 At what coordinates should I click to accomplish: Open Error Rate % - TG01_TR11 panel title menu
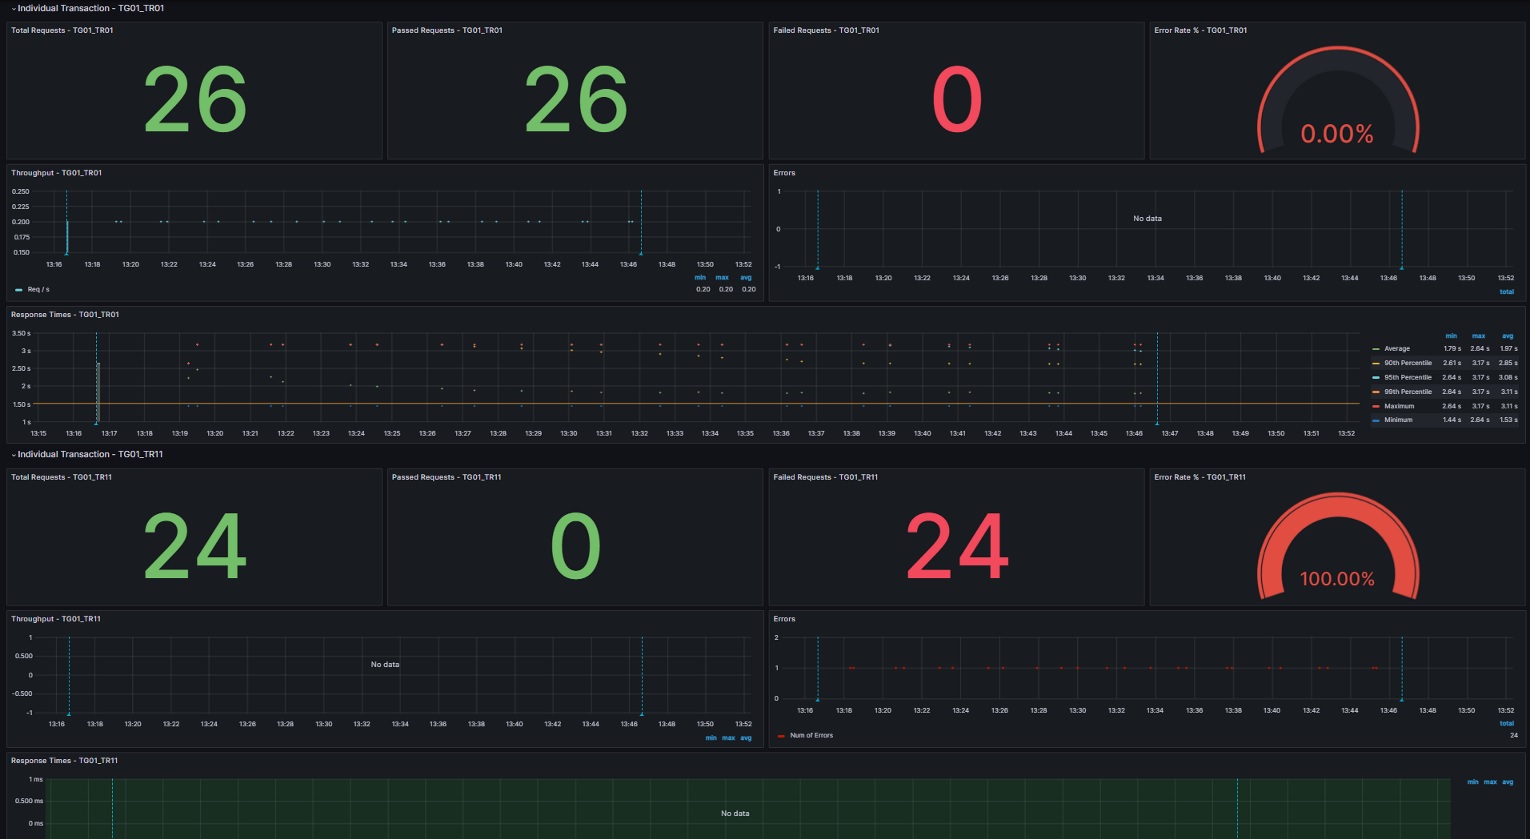1200,477
